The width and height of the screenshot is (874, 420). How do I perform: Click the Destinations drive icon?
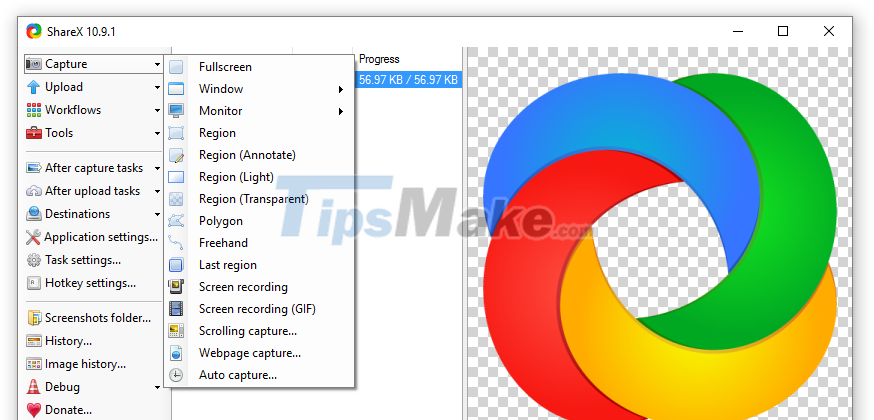coord(34,214)
